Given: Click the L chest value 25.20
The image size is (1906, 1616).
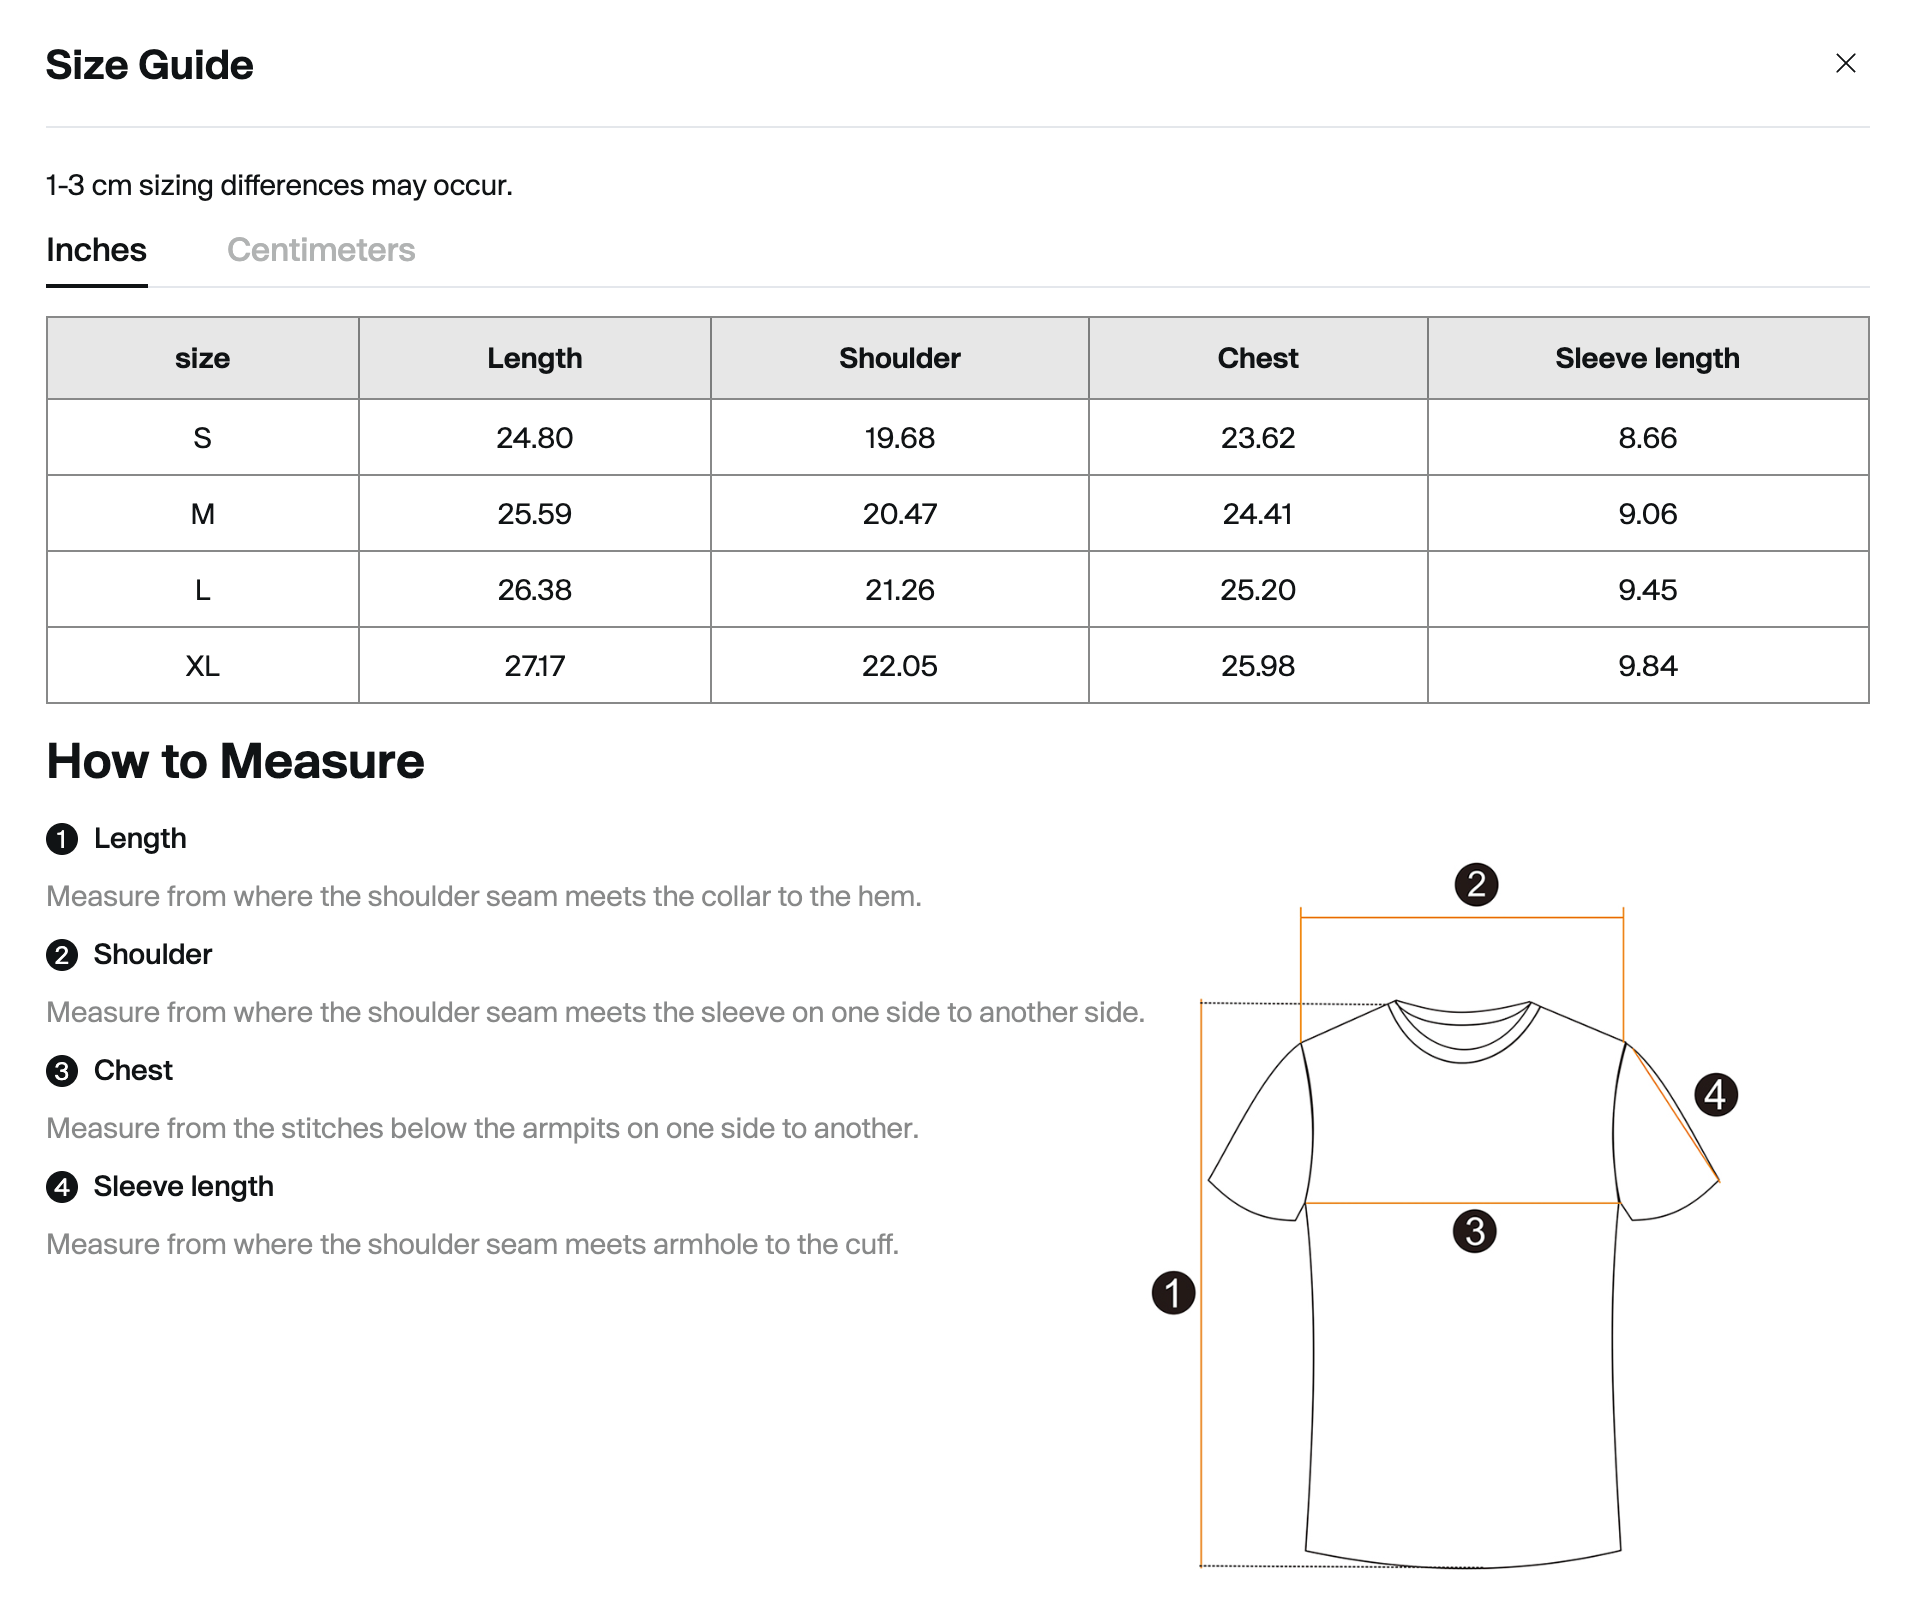Looking at the screenshot, I should tap(1257, 590).
